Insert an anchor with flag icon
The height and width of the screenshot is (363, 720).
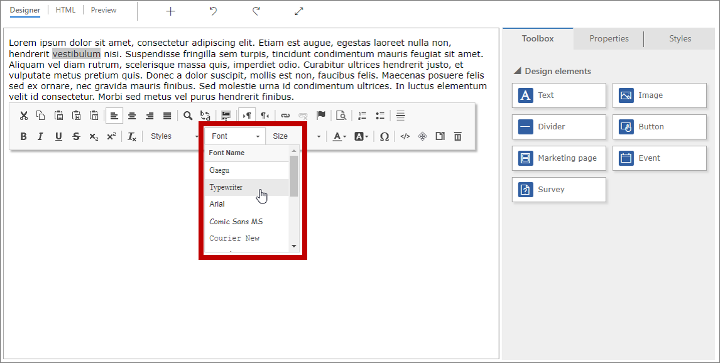321,116
